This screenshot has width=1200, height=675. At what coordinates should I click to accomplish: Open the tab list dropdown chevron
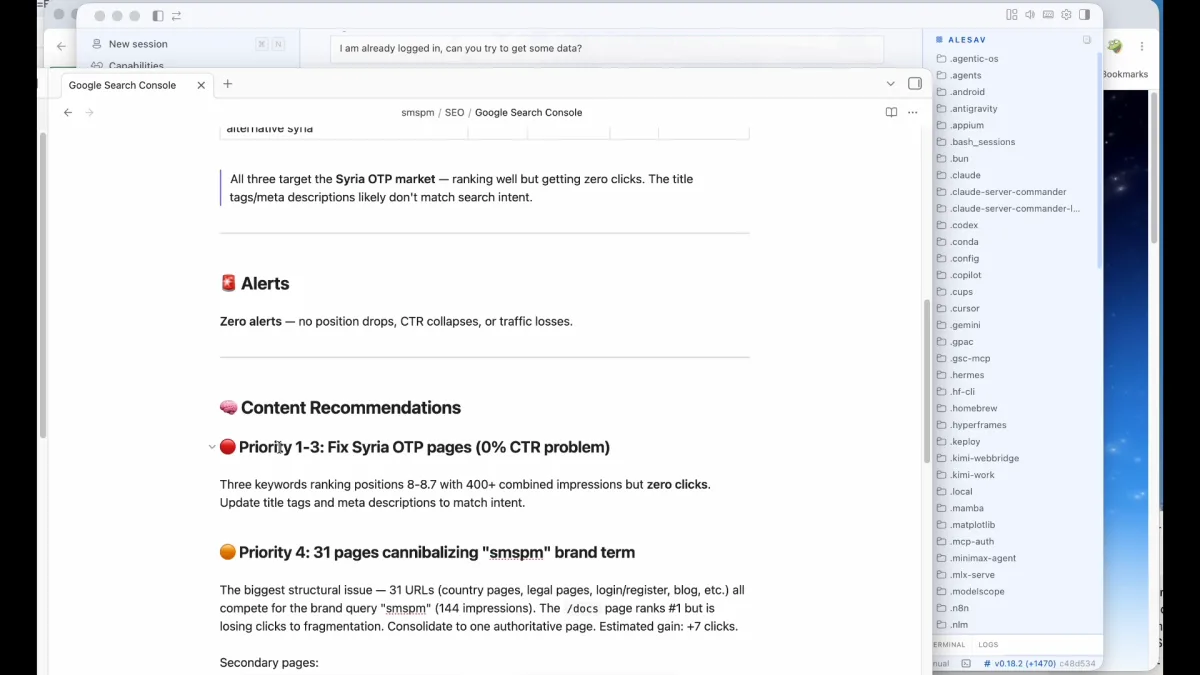[x=891, y=84]
